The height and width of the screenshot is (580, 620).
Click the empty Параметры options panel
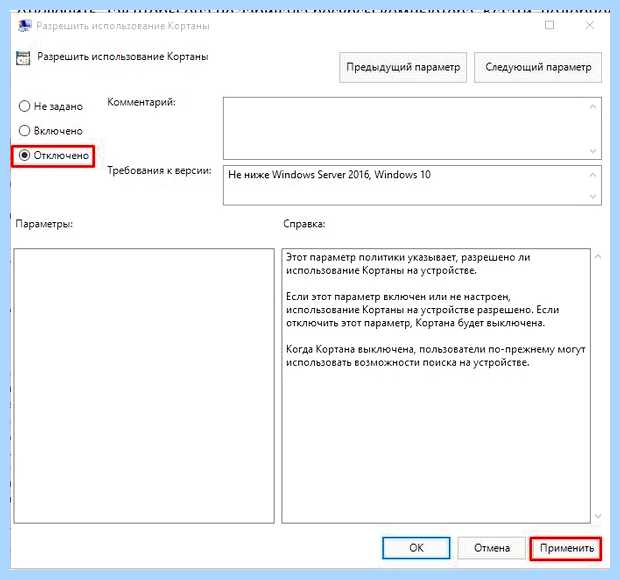[144, 386]
